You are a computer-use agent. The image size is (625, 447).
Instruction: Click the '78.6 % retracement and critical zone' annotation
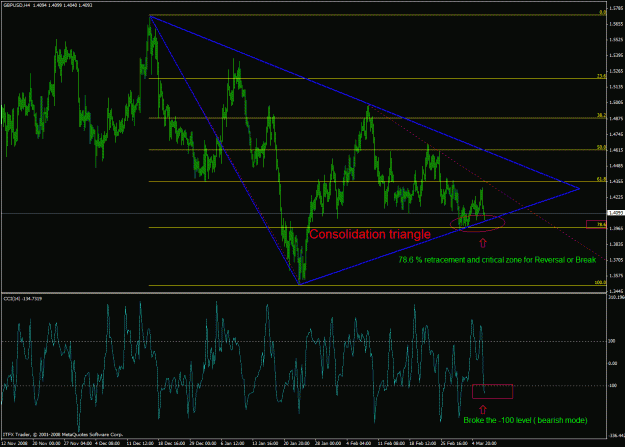click(497, 260)
